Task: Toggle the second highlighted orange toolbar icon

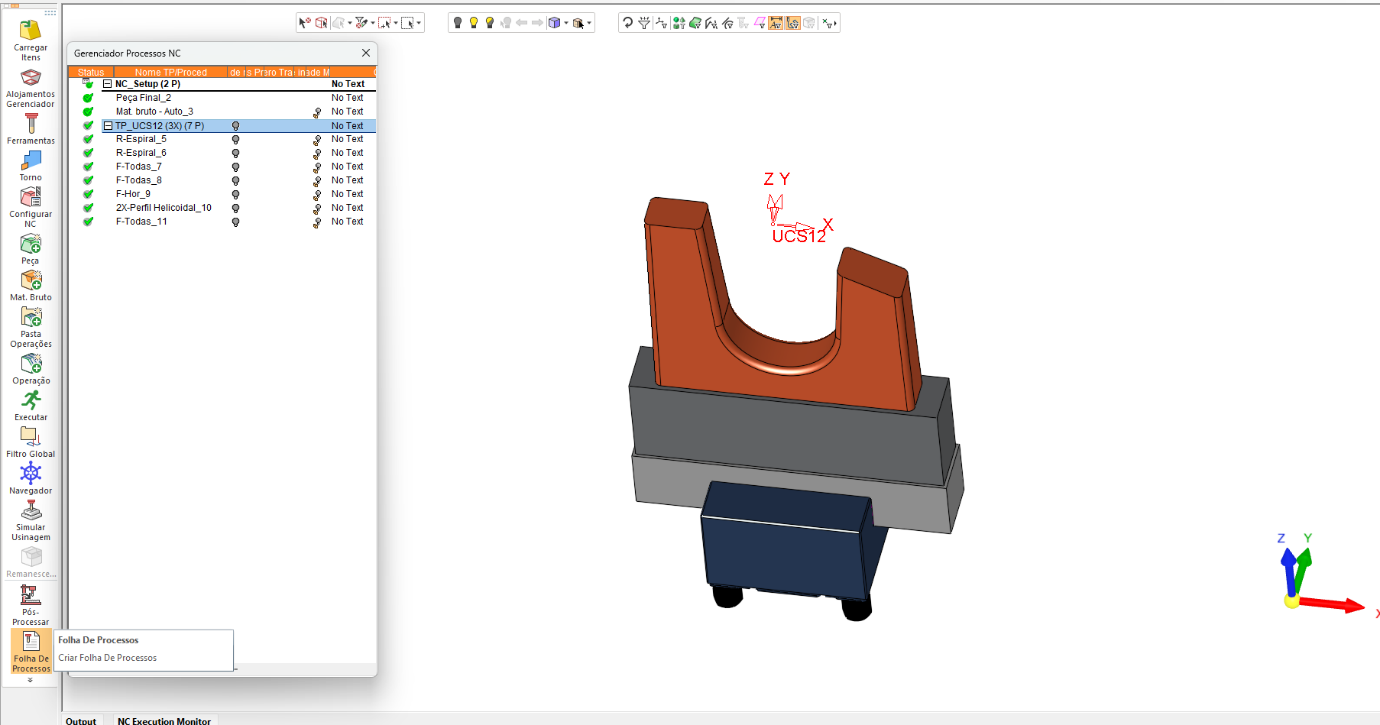Action: [x=792, y=22]
